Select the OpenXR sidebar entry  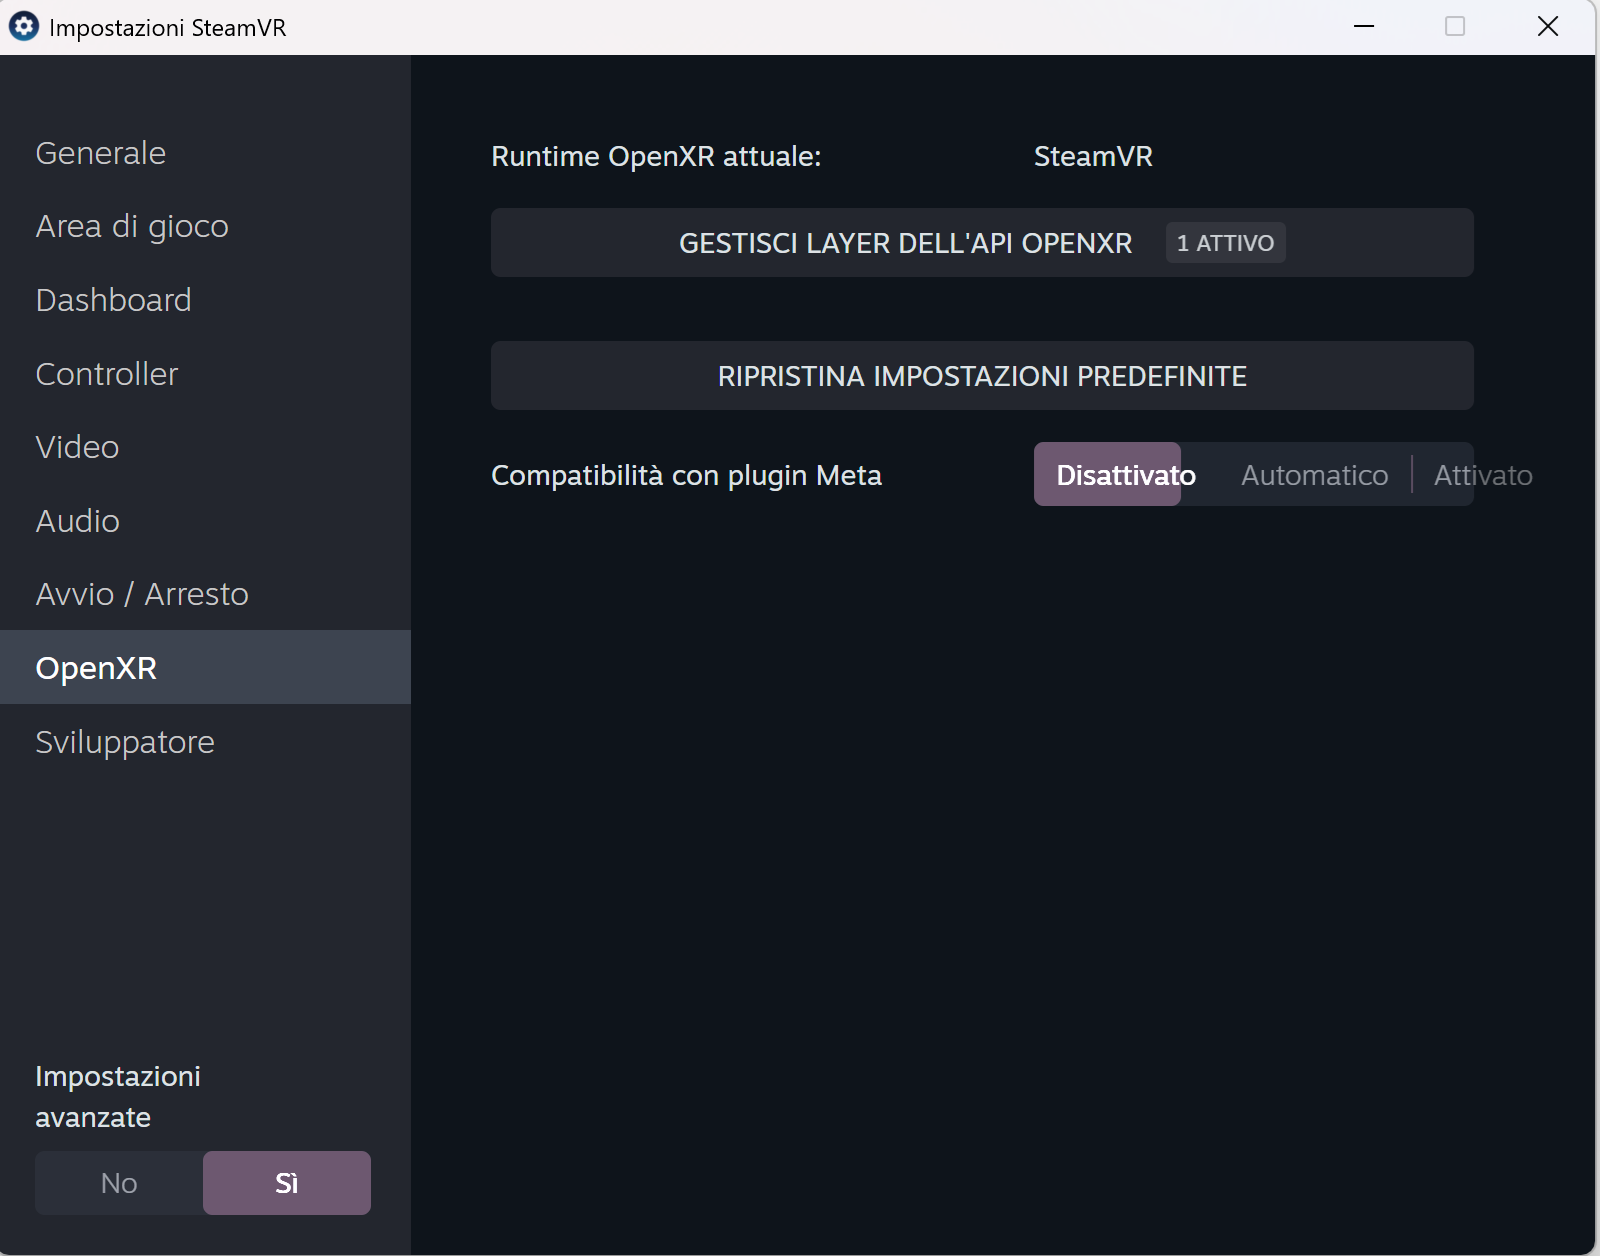[x=205, y=667]
